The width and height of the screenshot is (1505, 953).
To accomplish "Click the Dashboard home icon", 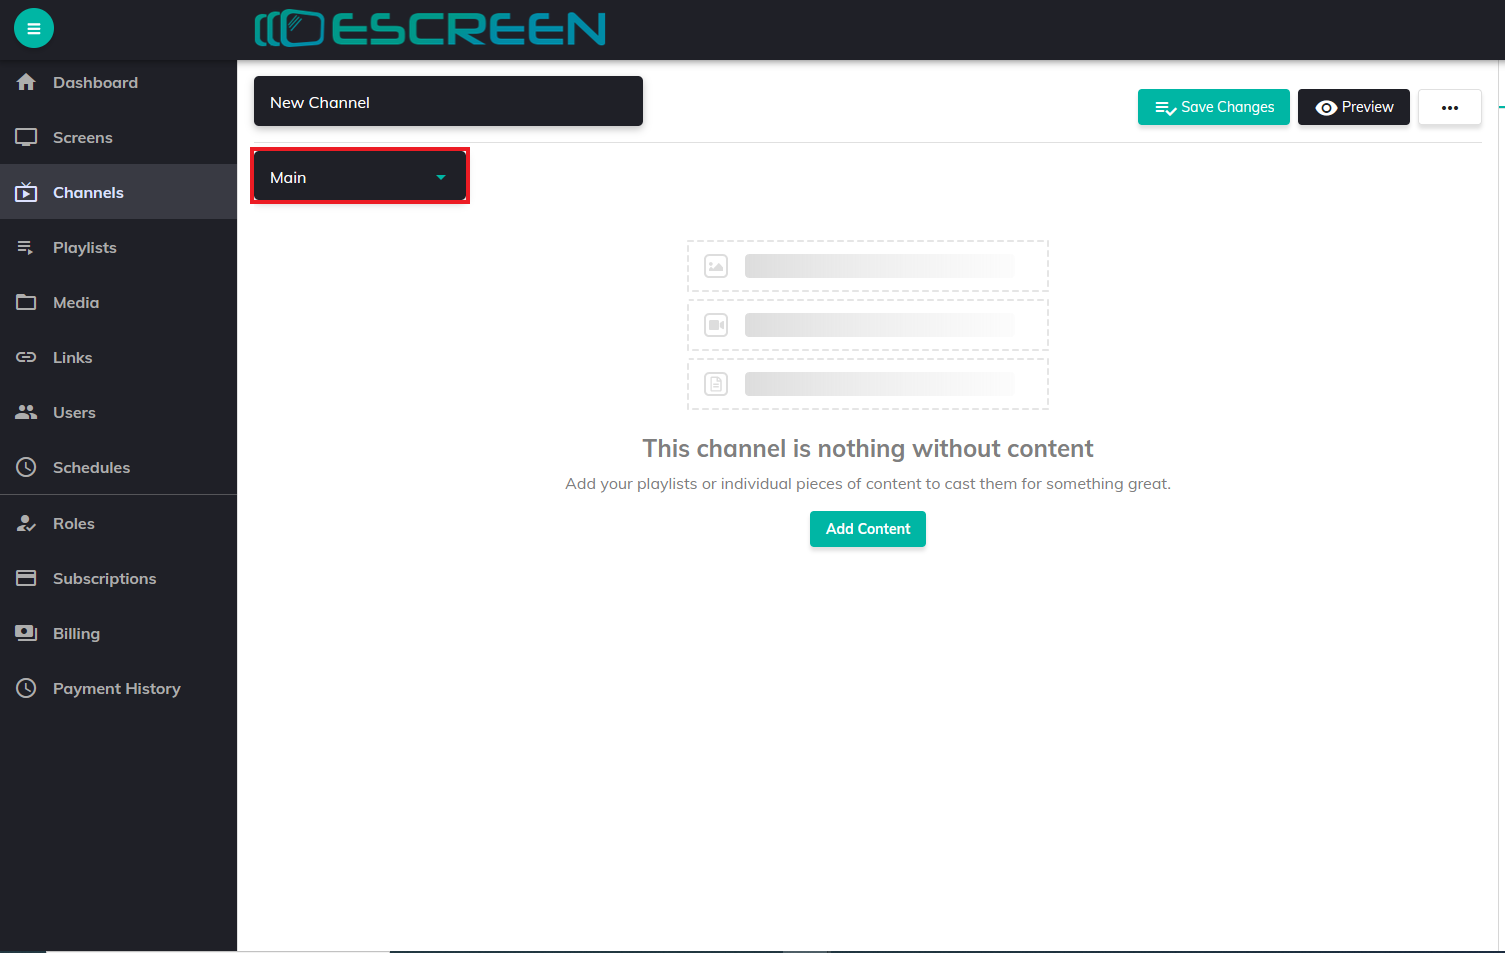I will tap(27, 82).
